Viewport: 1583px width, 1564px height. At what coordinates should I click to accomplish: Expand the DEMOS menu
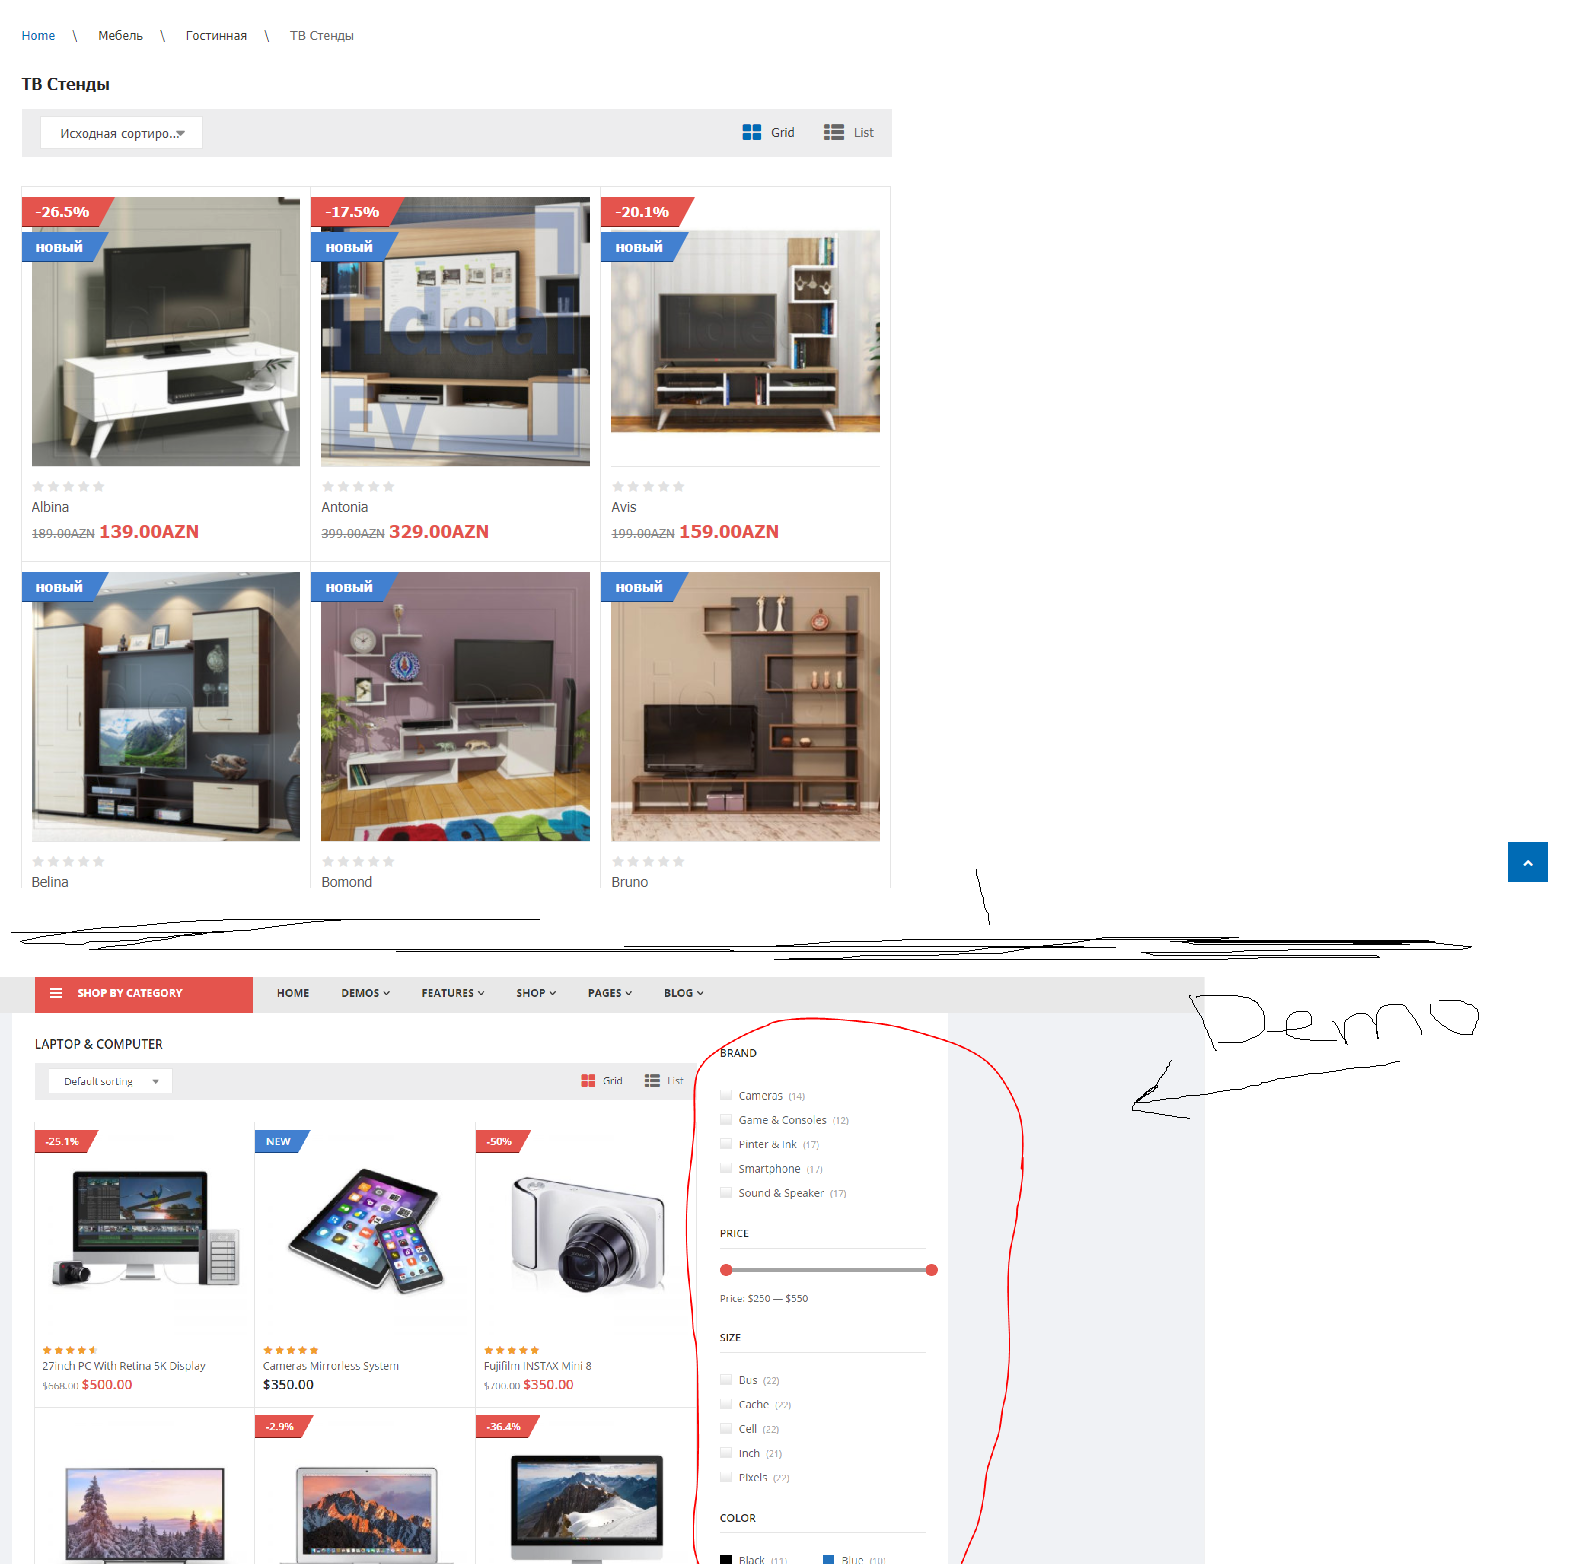pos(365,993)
